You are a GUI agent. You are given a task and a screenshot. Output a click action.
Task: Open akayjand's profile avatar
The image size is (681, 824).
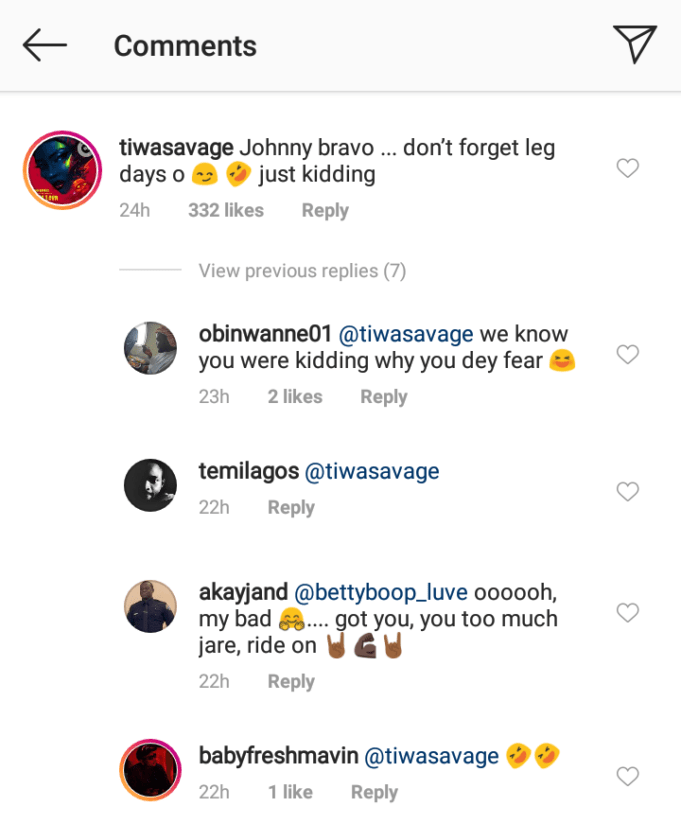pyautogui.click(x=150, y=606)
